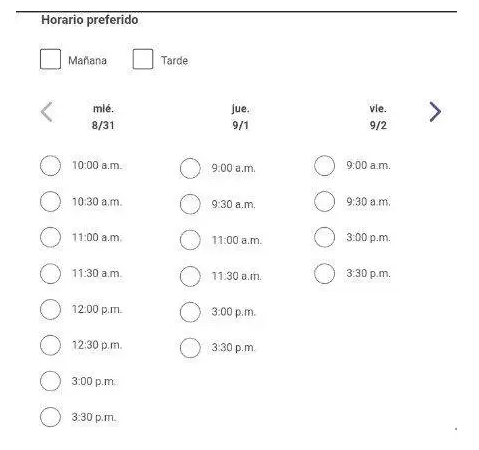Select 10:00 a.m. on mié. 8/31
479x450 pixels.
[x=50, y=165]
